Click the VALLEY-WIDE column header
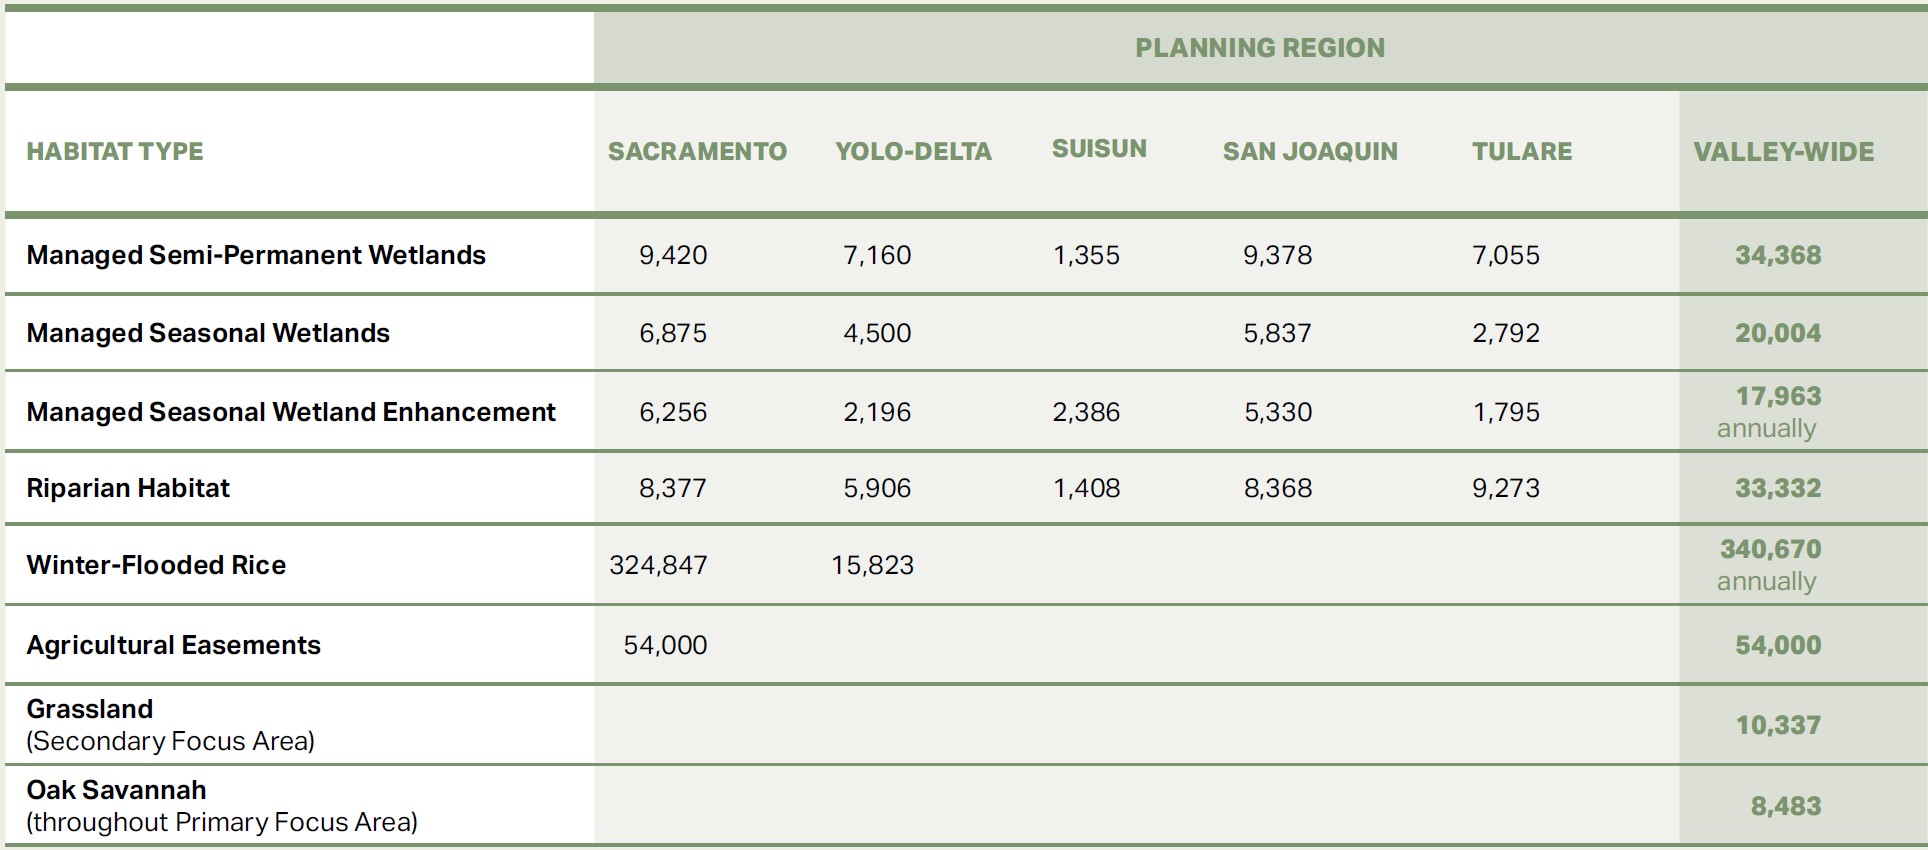1928x850 pixels. [x=1784, y=152]
